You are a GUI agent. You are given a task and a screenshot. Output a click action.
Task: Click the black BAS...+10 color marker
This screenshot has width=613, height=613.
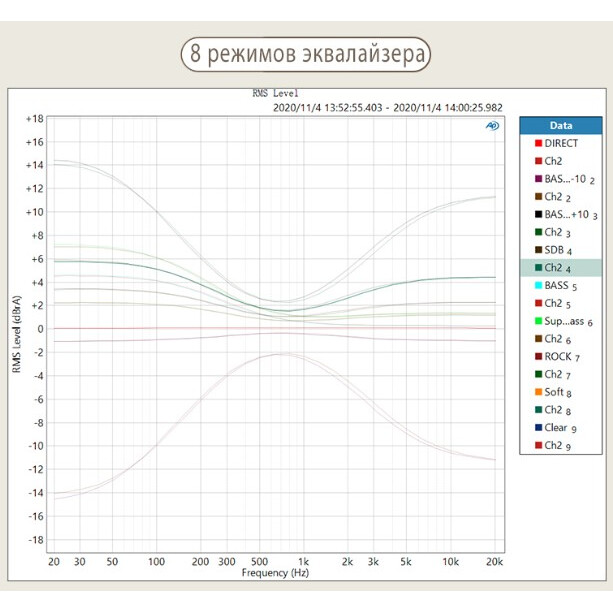[538, 215]
